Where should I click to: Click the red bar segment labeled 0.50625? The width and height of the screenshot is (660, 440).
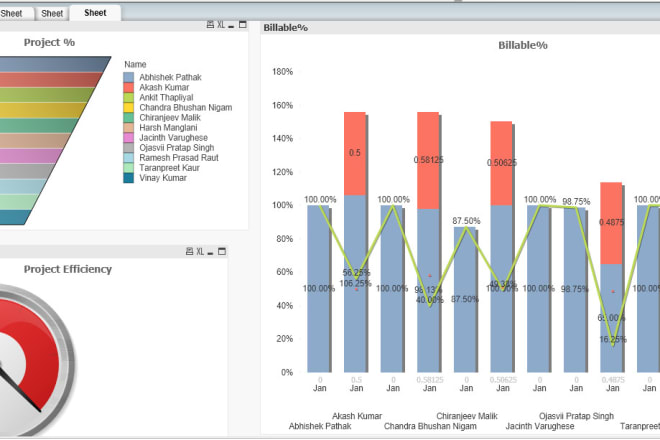501,163
